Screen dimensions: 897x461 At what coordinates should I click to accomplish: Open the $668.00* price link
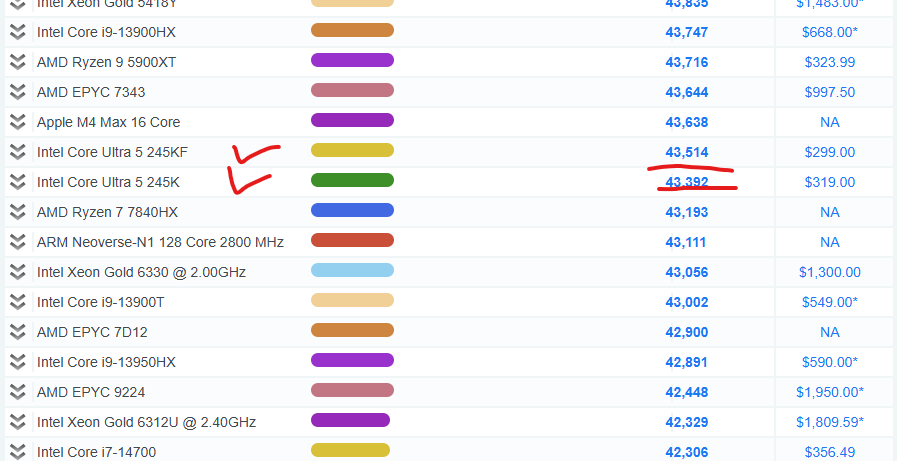click(829, 33)
